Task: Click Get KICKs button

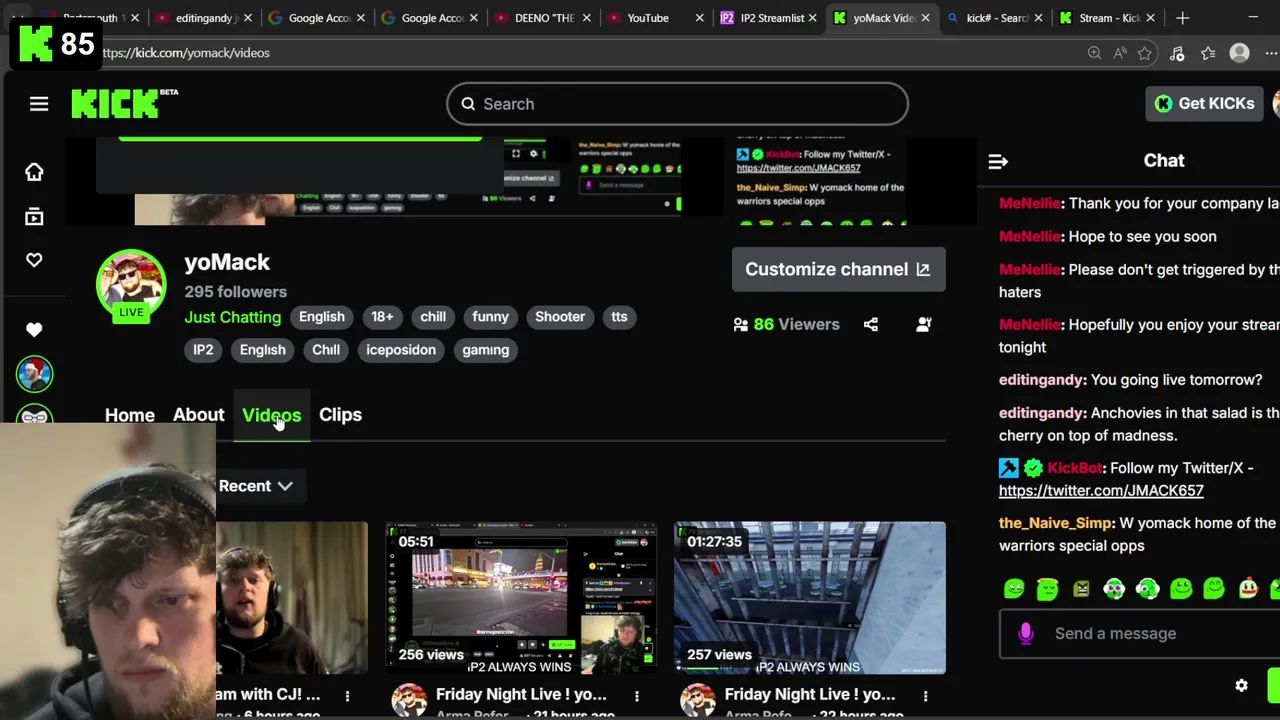Action: (x=1205, y=104)
